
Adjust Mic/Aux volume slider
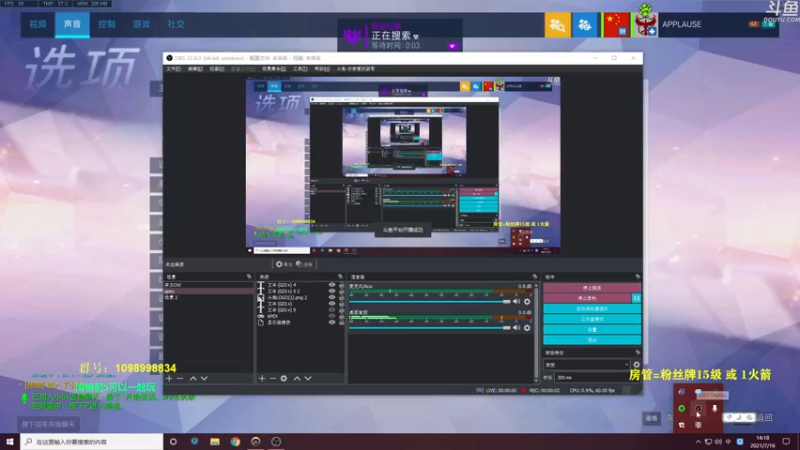(x=430, y=302)
